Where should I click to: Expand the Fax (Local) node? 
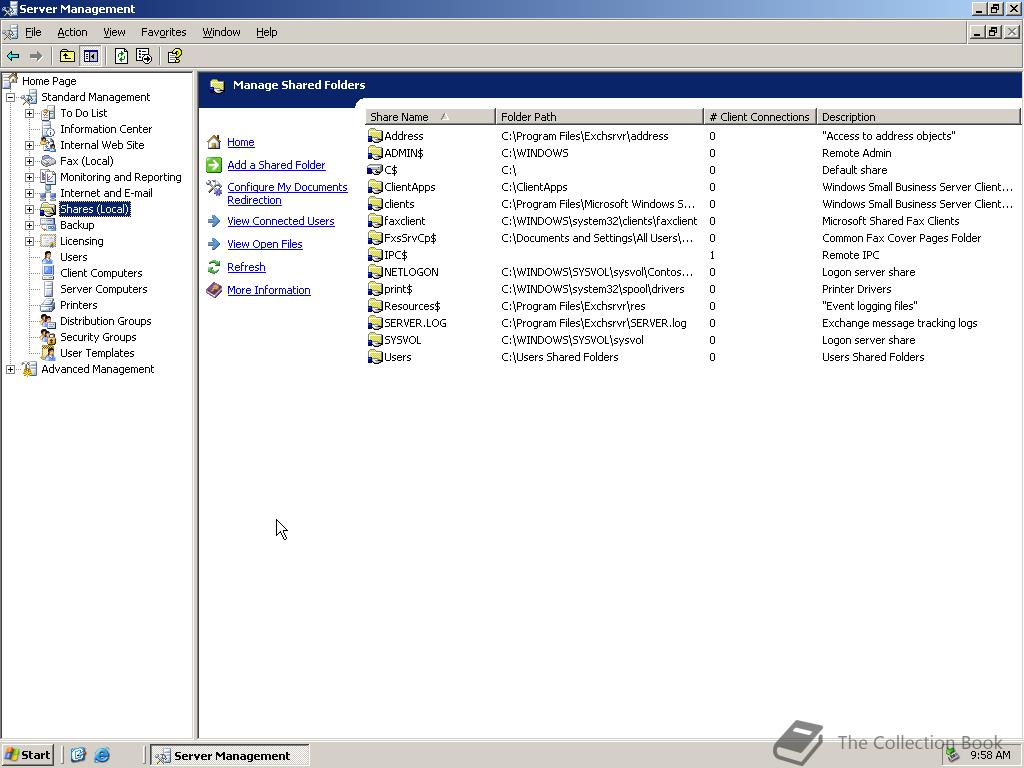(29, 161)
